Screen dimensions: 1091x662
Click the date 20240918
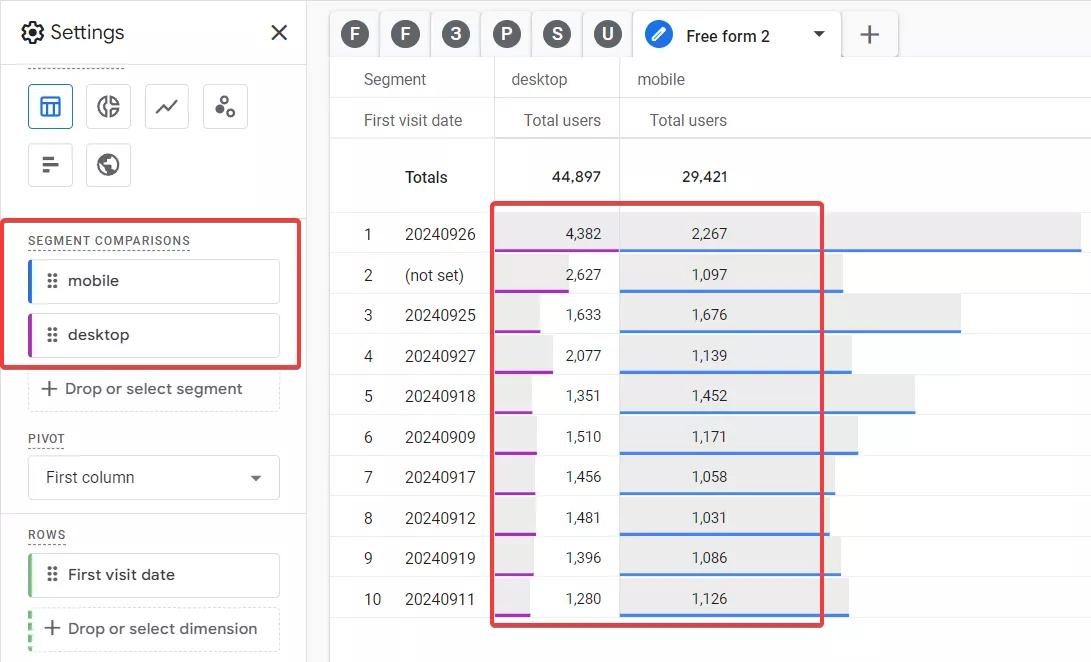[x=440, y=396]
